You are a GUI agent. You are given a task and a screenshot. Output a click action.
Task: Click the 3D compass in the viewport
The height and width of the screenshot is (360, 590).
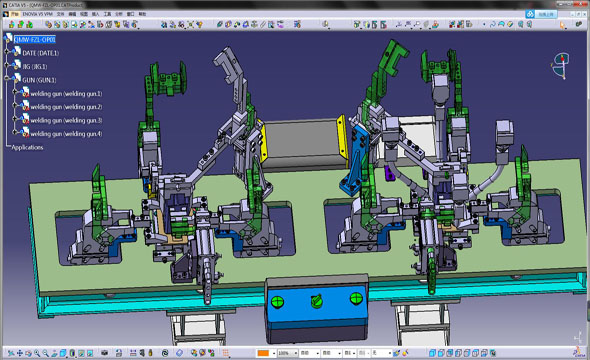561,66
